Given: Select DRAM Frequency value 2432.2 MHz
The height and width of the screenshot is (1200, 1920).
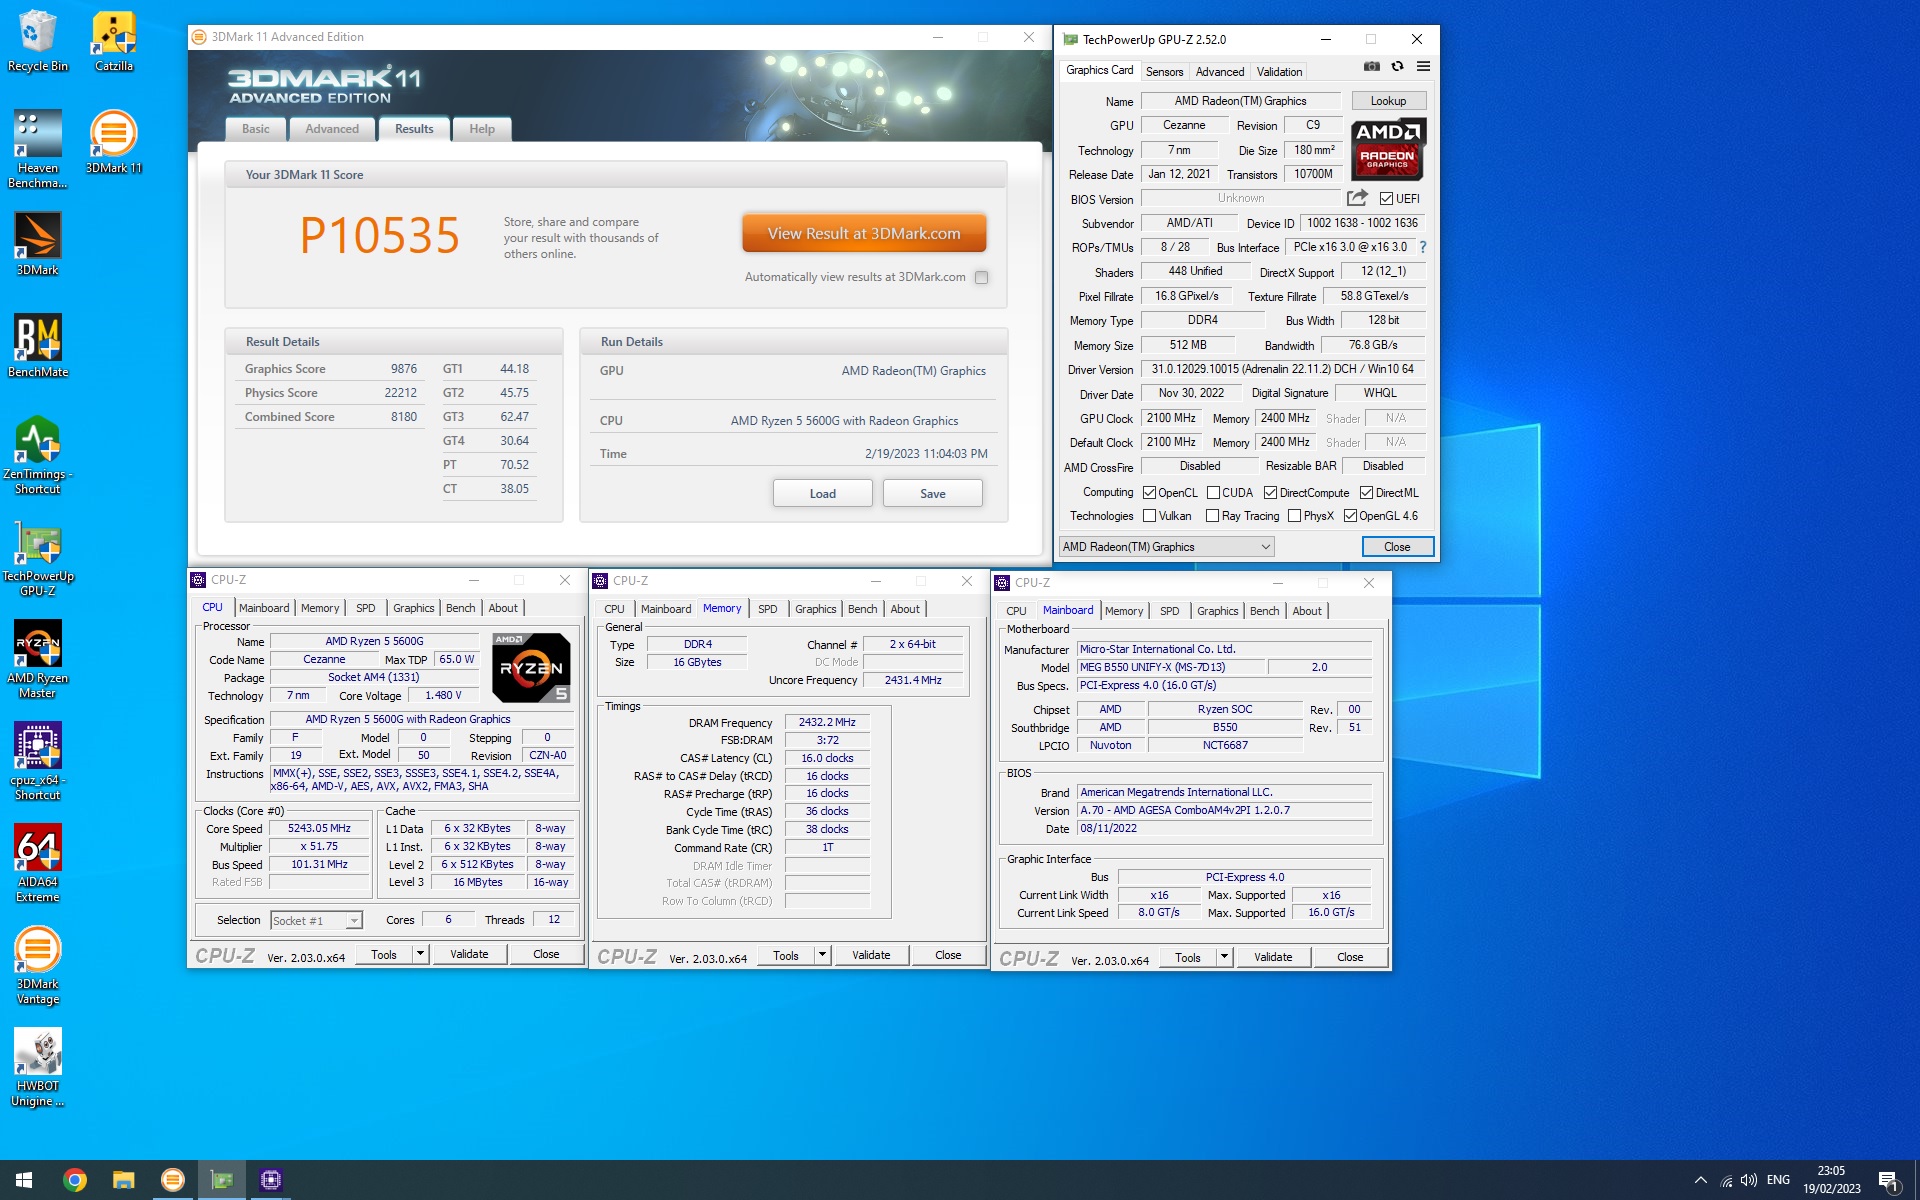Looking at the screenshot, I should click(x=827, y=722).
